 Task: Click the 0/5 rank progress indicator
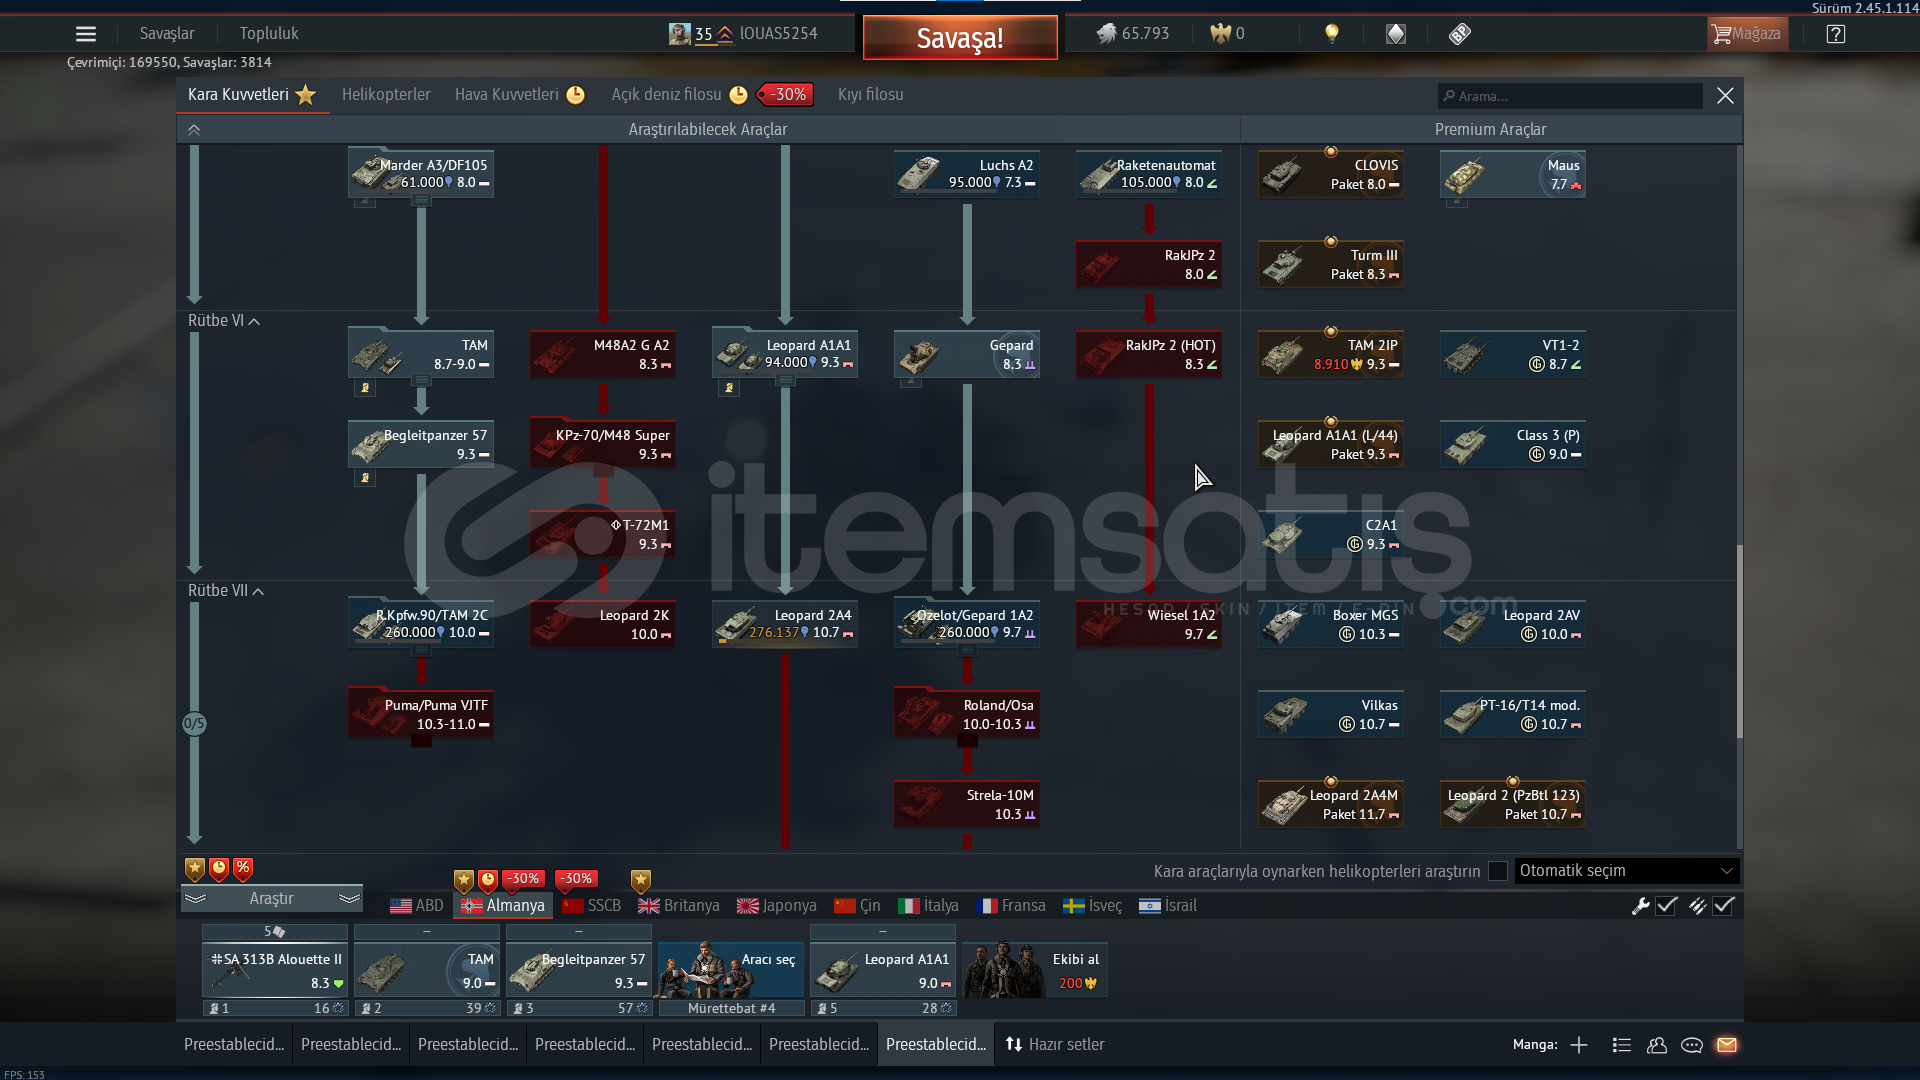click(194, 724)
